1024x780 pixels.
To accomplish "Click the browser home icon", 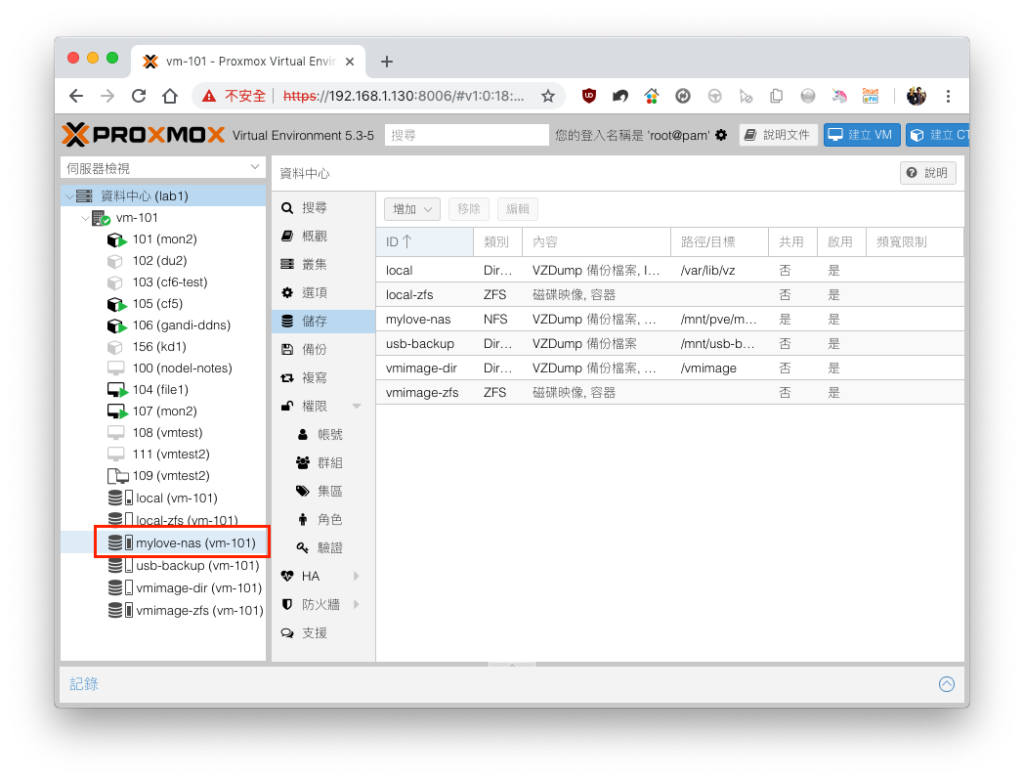I will coord(170,96).
